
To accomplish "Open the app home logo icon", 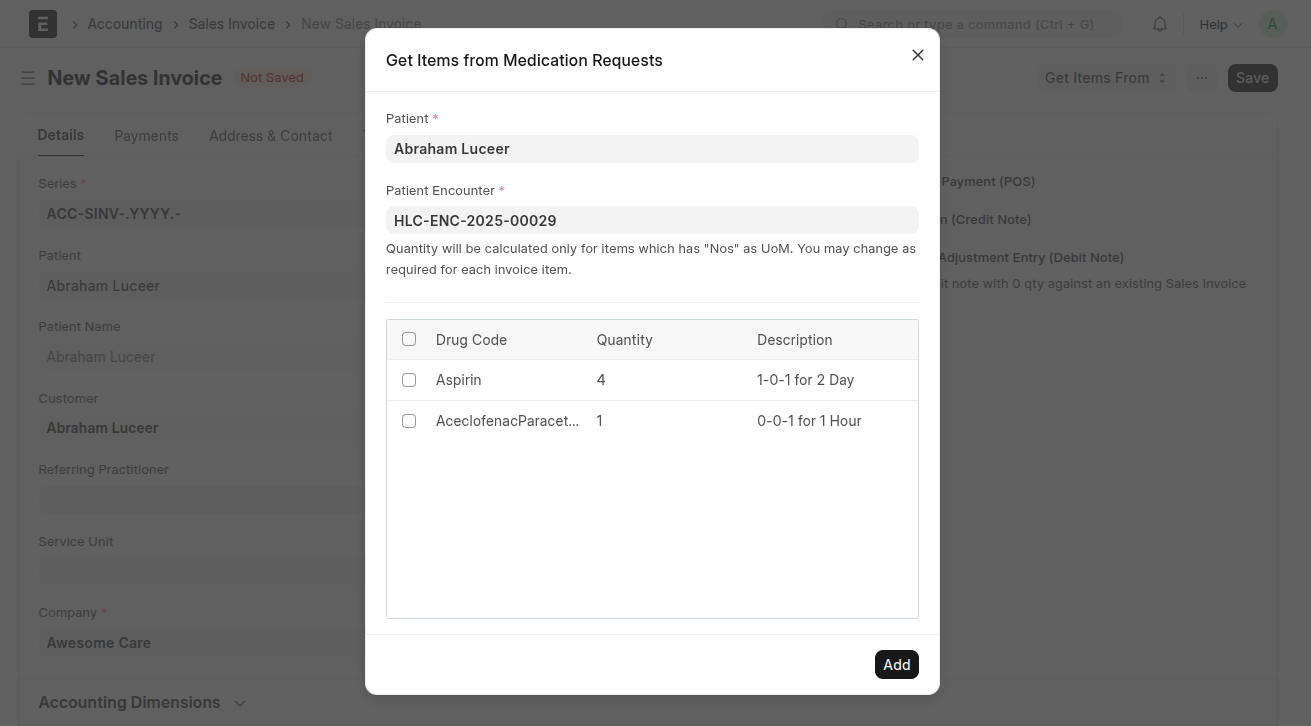I will tap(43, 24).
